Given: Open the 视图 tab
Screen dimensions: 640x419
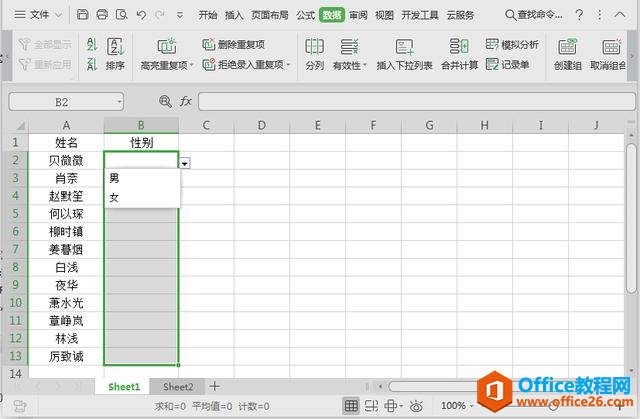Looking at the screenshot, I should click(x=384, y=15).
